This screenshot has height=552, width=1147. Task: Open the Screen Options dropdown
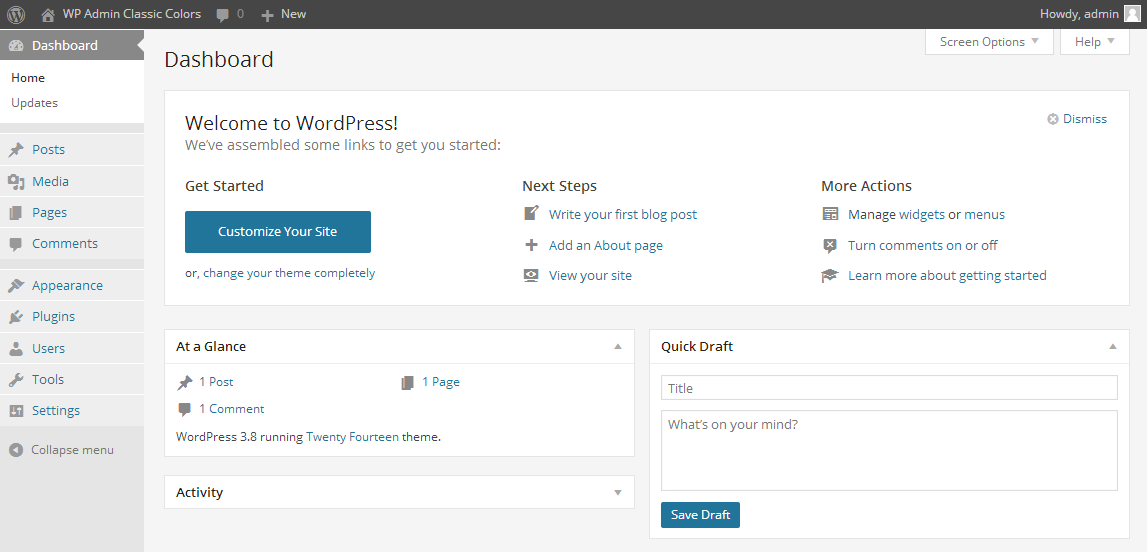[989, 42]
